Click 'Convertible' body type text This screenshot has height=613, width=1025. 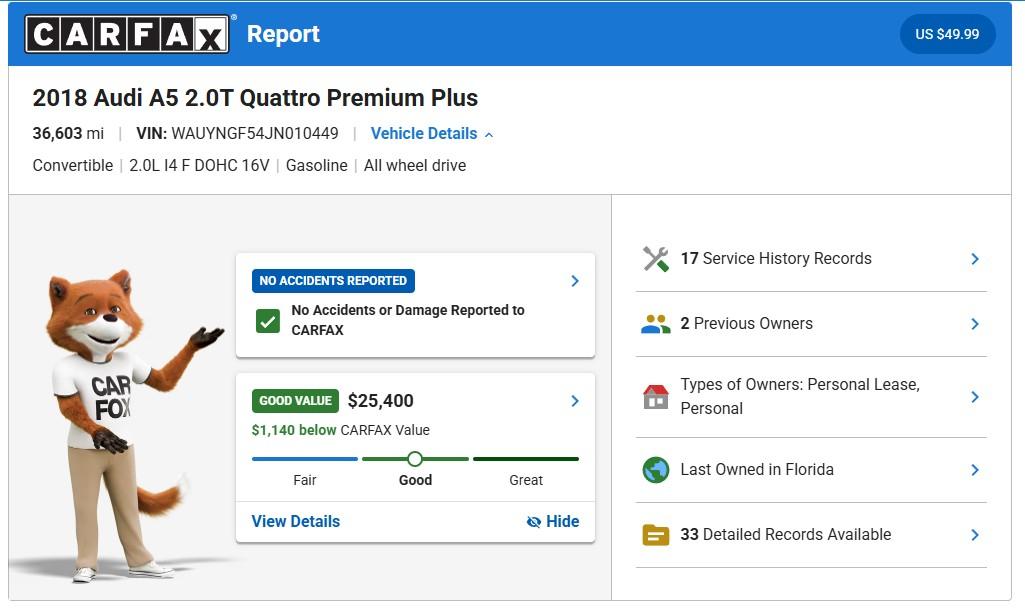[73, 166]
